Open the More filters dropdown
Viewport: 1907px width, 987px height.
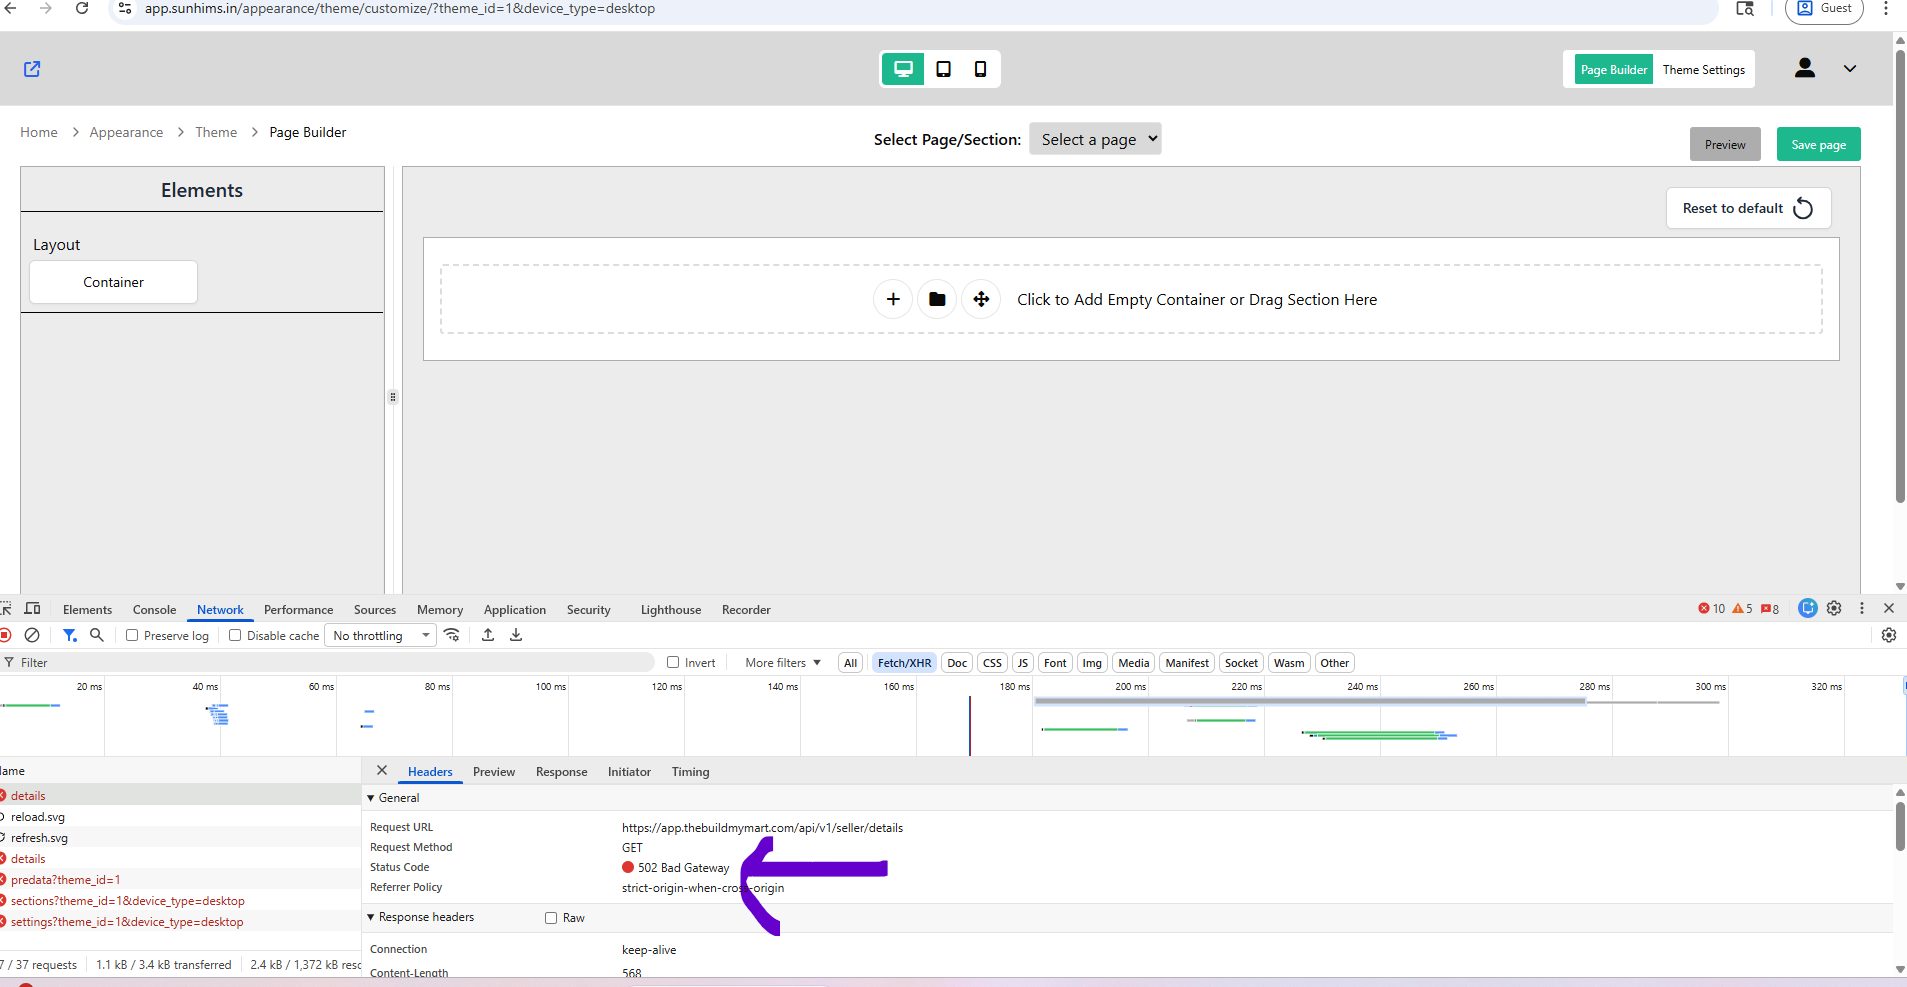point(783,663)
